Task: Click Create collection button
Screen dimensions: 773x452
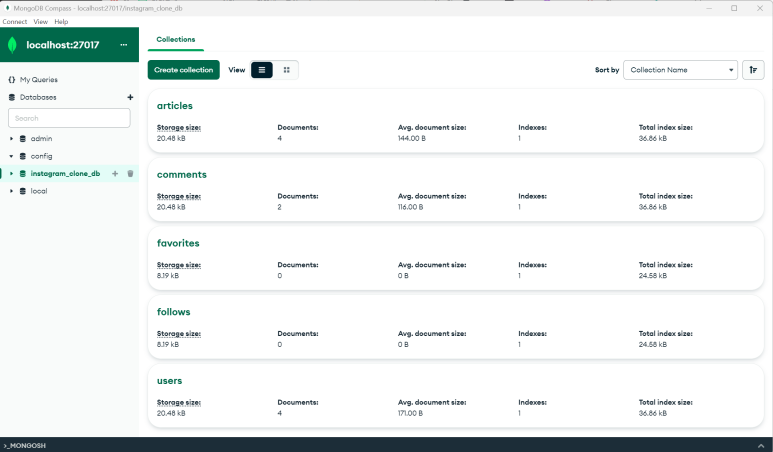Action: 183,70
